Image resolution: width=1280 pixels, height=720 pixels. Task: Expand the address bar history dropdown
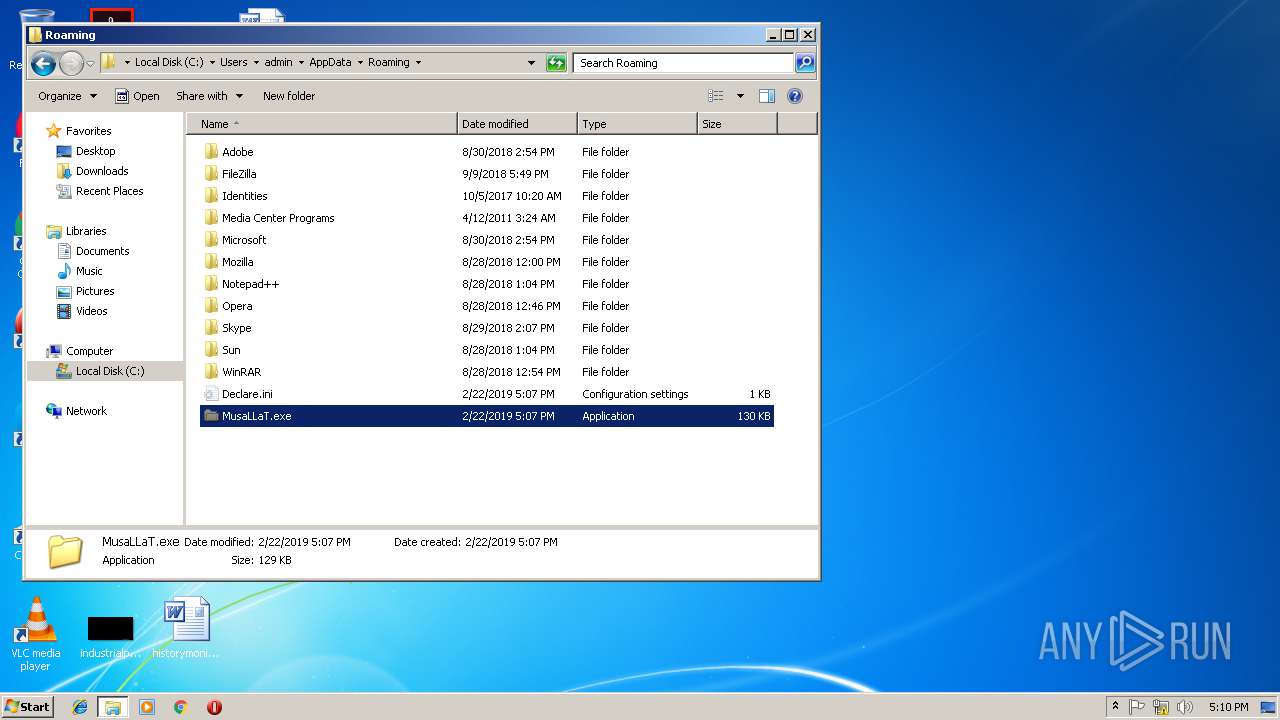click(532, 63)
